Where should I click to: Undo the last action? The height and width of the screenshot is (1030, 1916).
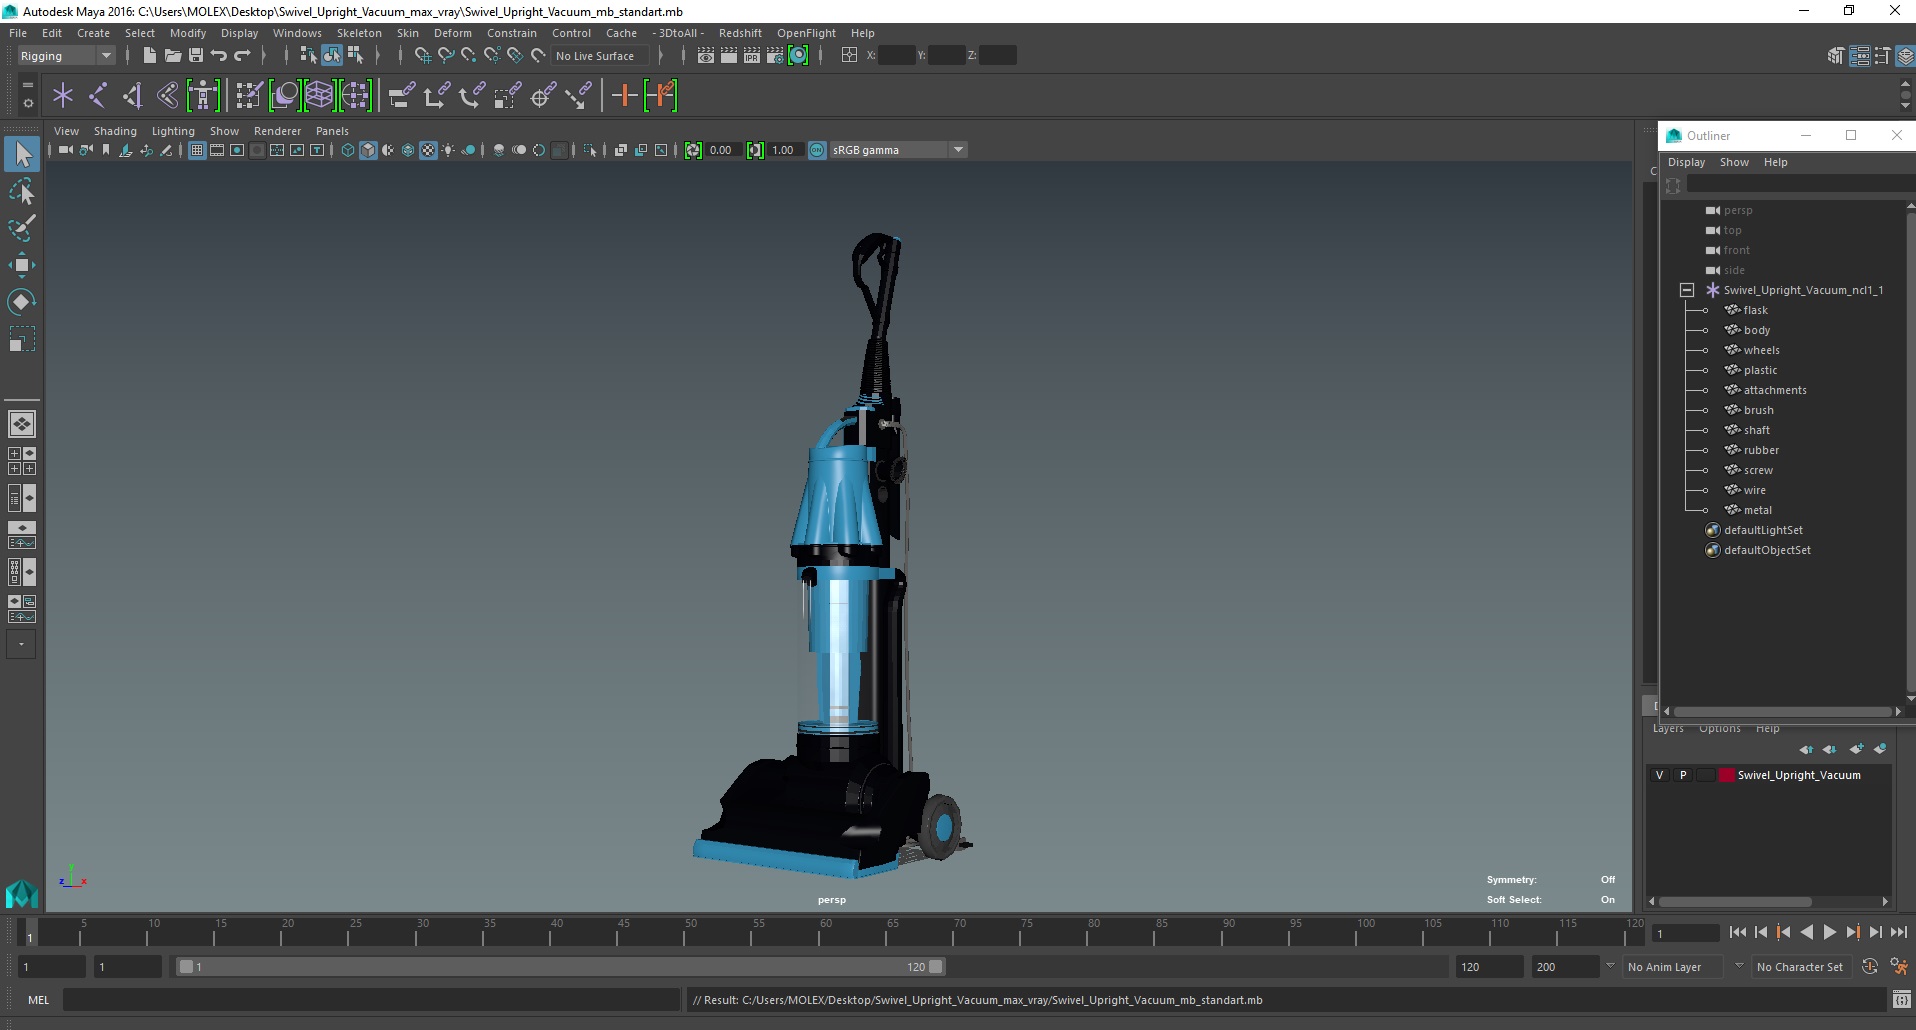[219, 56]
